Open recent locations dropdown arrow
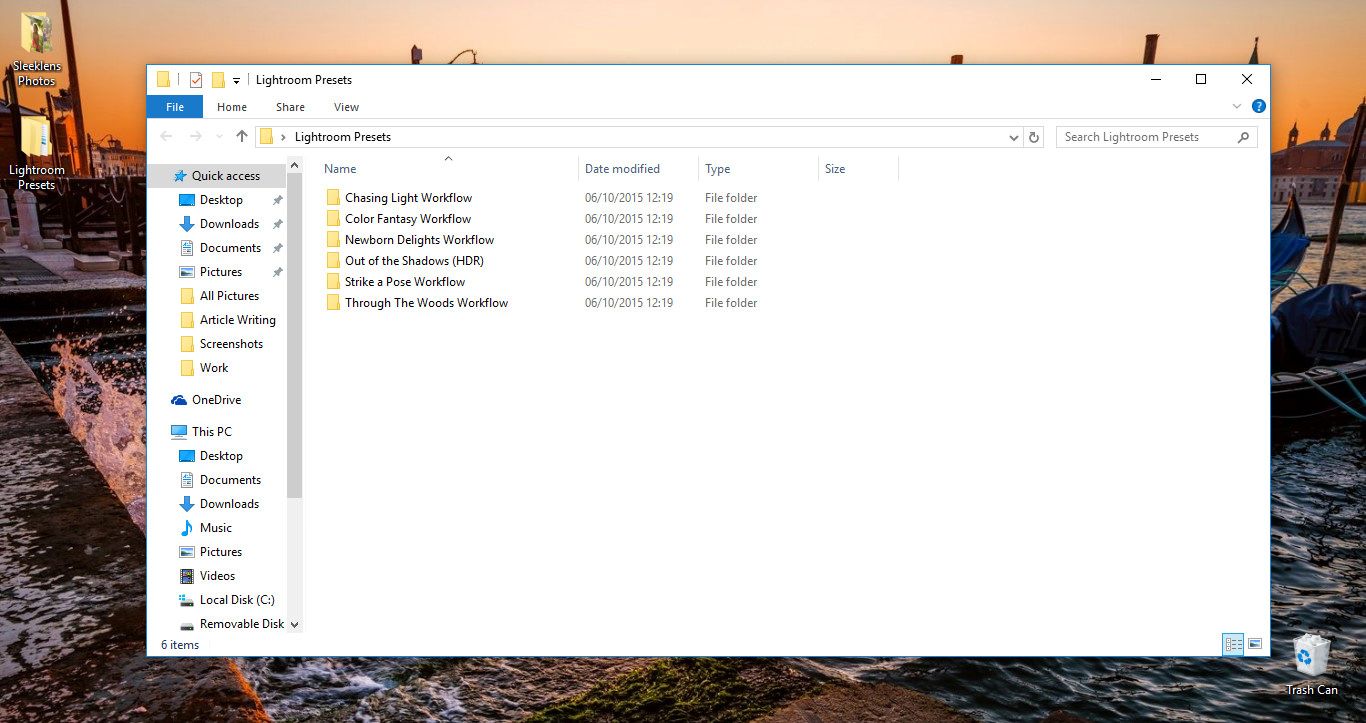Viewport: 1366px width, 723px height. point(219,137)
